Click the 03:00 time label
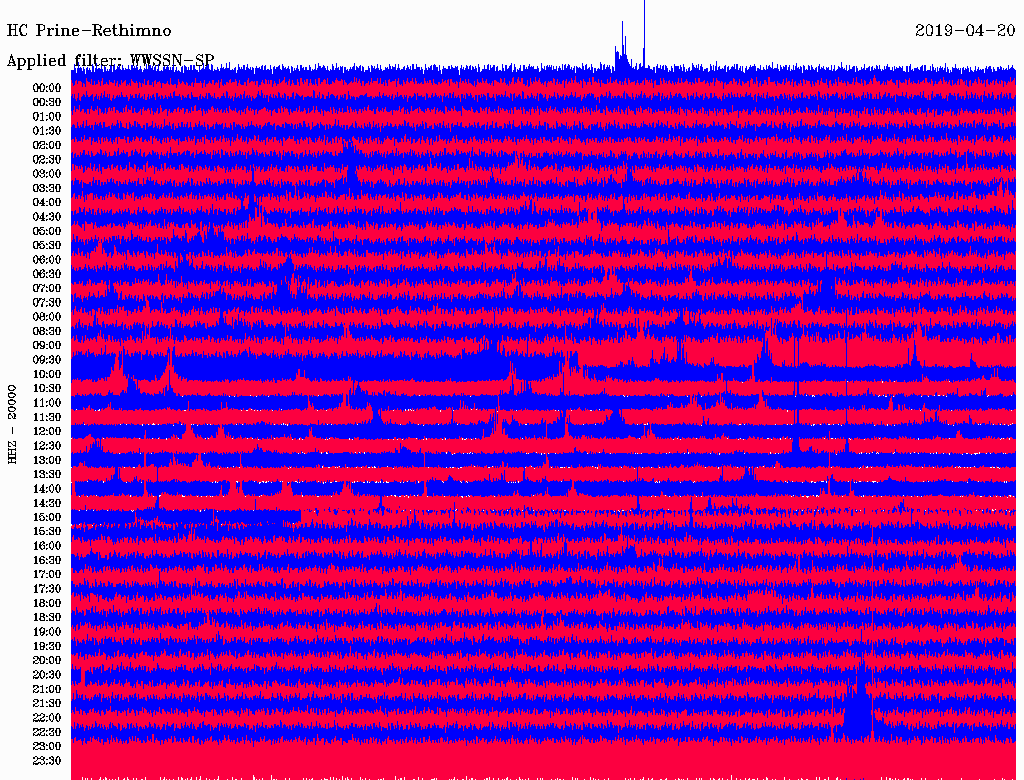 (47, 174)
